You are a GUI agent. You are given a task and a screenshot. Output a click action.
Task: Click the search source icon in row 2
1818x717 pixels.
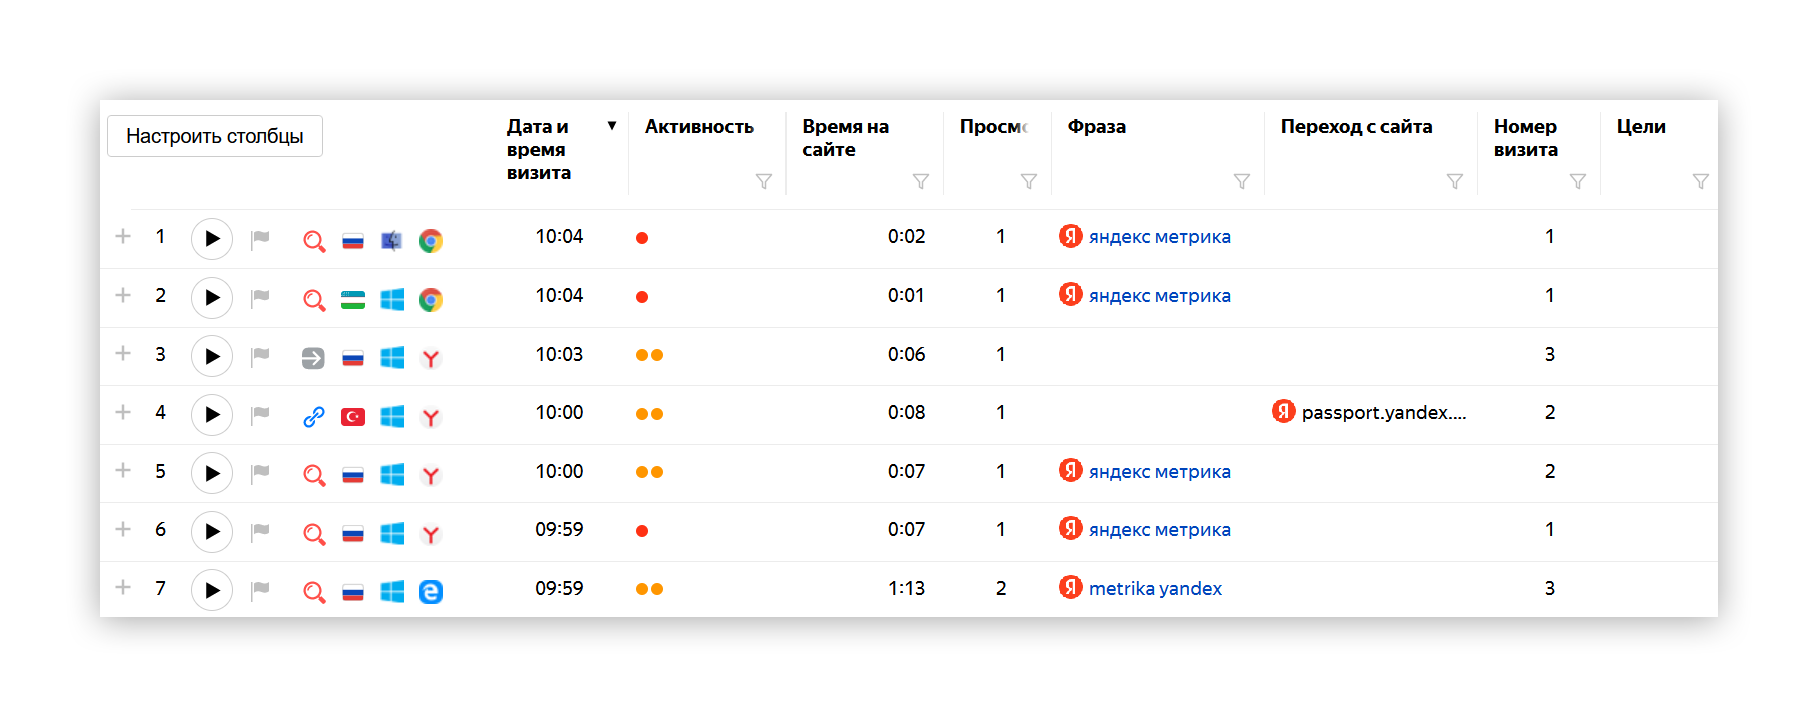(314, 299)
